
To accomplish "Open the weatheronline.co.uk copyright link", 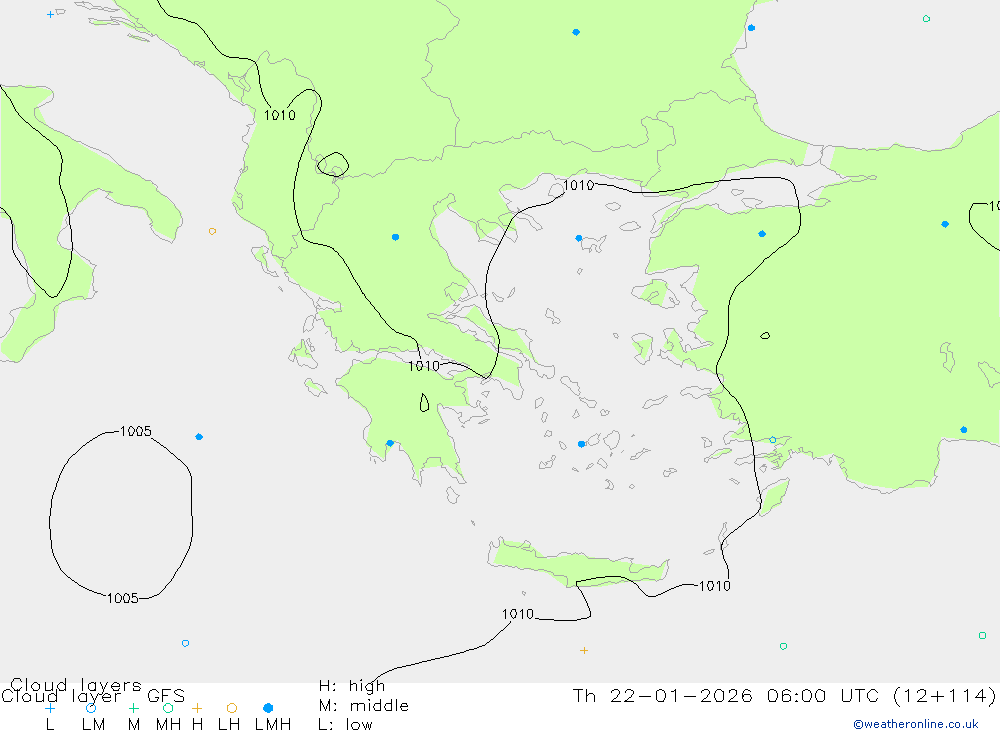I will point(916,724).
